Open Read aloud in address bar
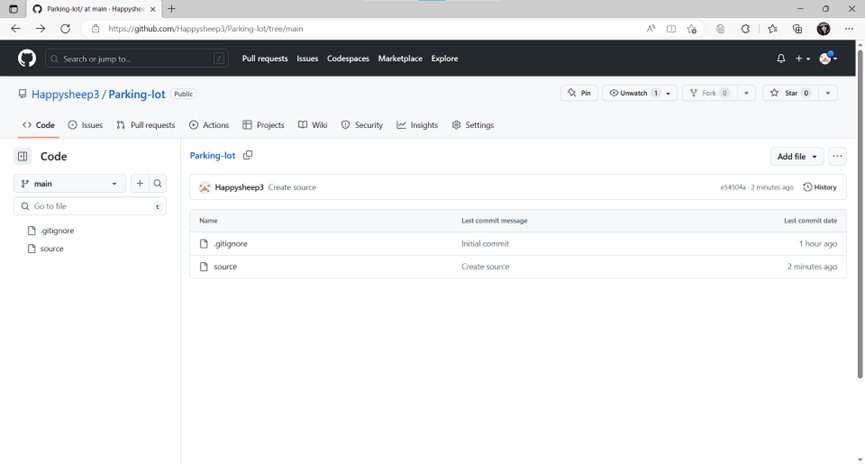The height and width of the screenshot is (464, 865). click(651, 29)
